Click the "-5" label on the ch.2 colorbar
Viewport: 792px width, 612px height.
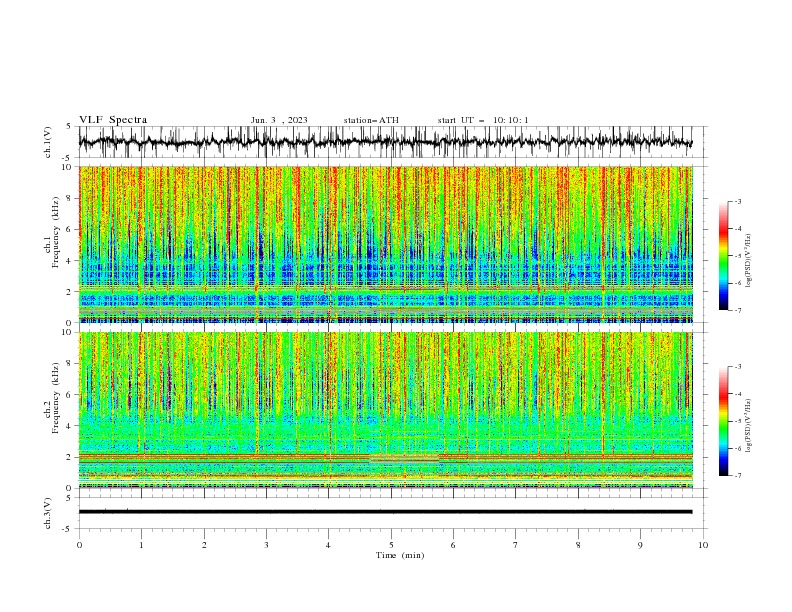pyautogui.click(x=738, y=421)
